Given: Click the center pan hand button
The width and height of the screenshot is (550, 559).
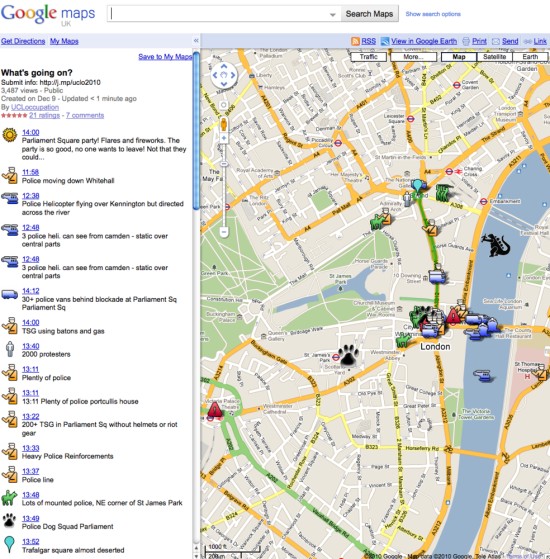Looking at the screenshot, I should click(x=223, y=75).
